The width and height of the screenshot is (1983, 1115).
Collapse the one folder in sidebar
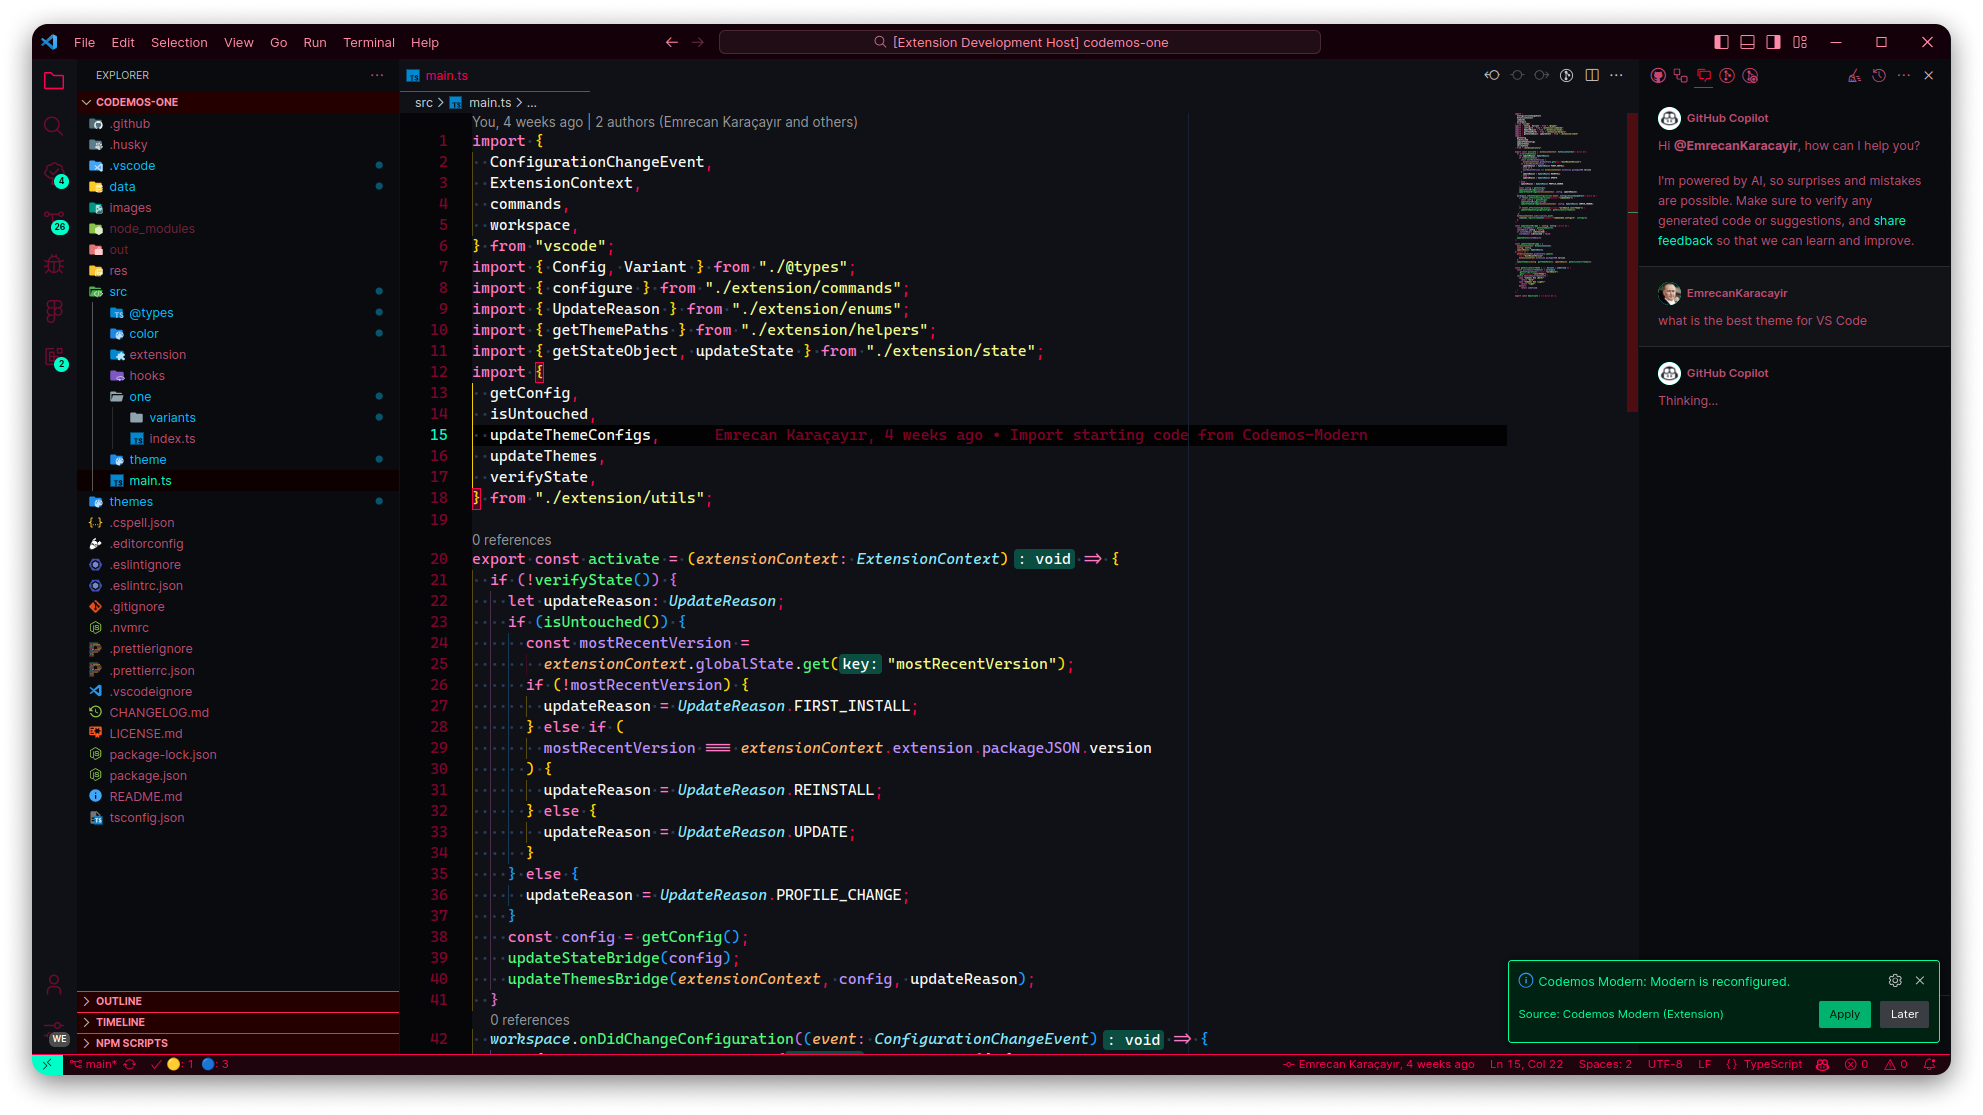pyautogui.click(x=140, y=396)
